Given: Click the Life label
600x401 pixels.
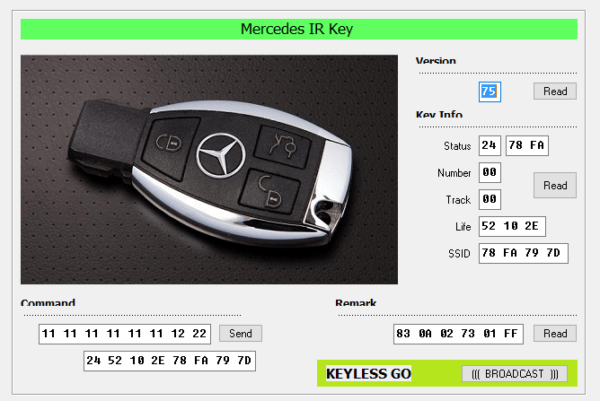Looking at the screenshot, I should coord(463,227).
